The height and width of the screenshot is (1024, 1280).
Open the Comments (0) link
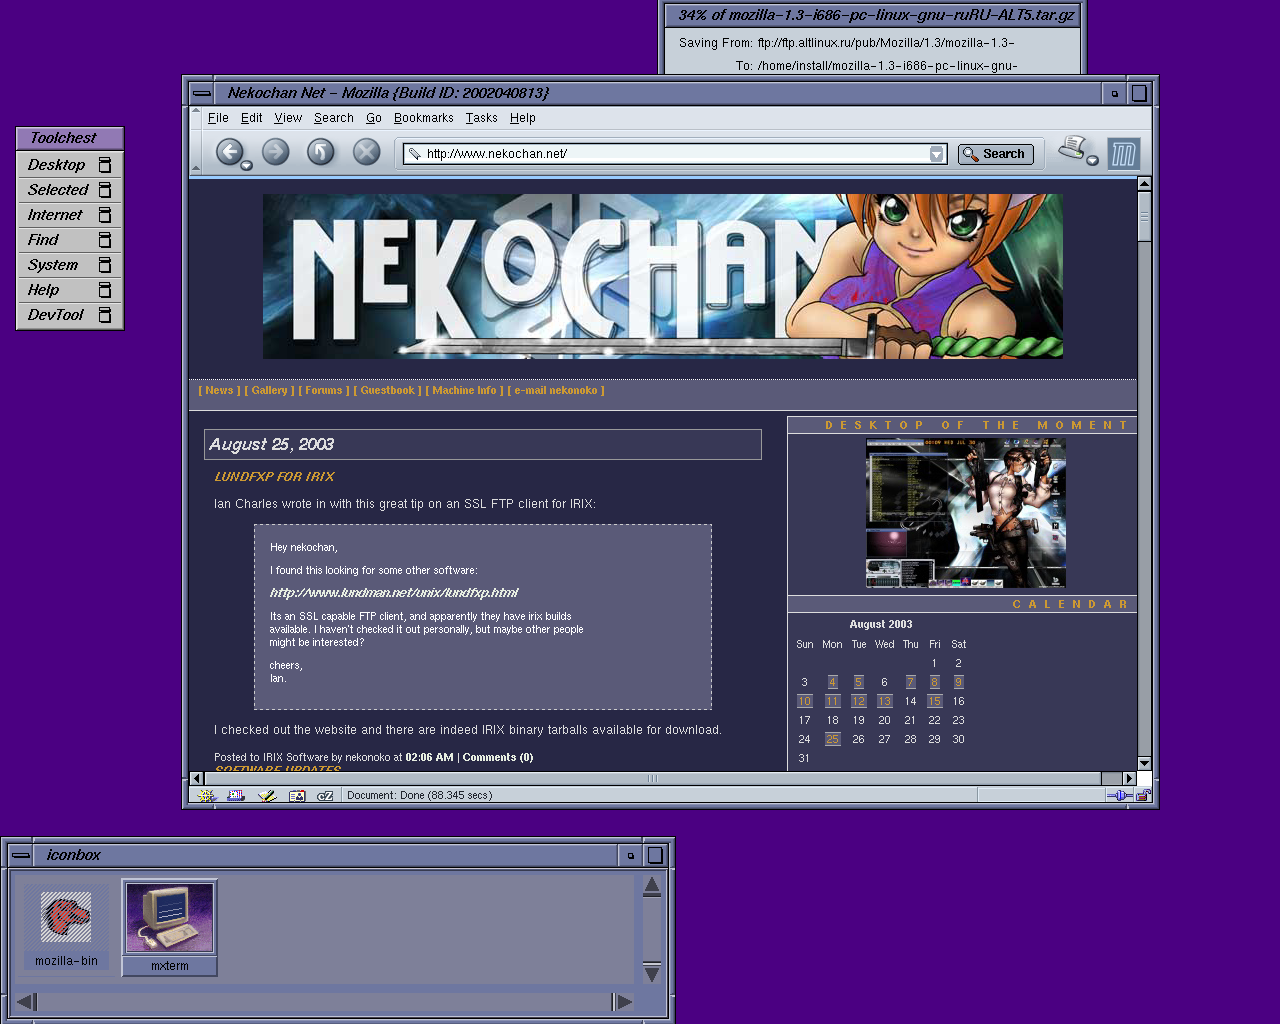pyautogui.click(x=498, y=758)
